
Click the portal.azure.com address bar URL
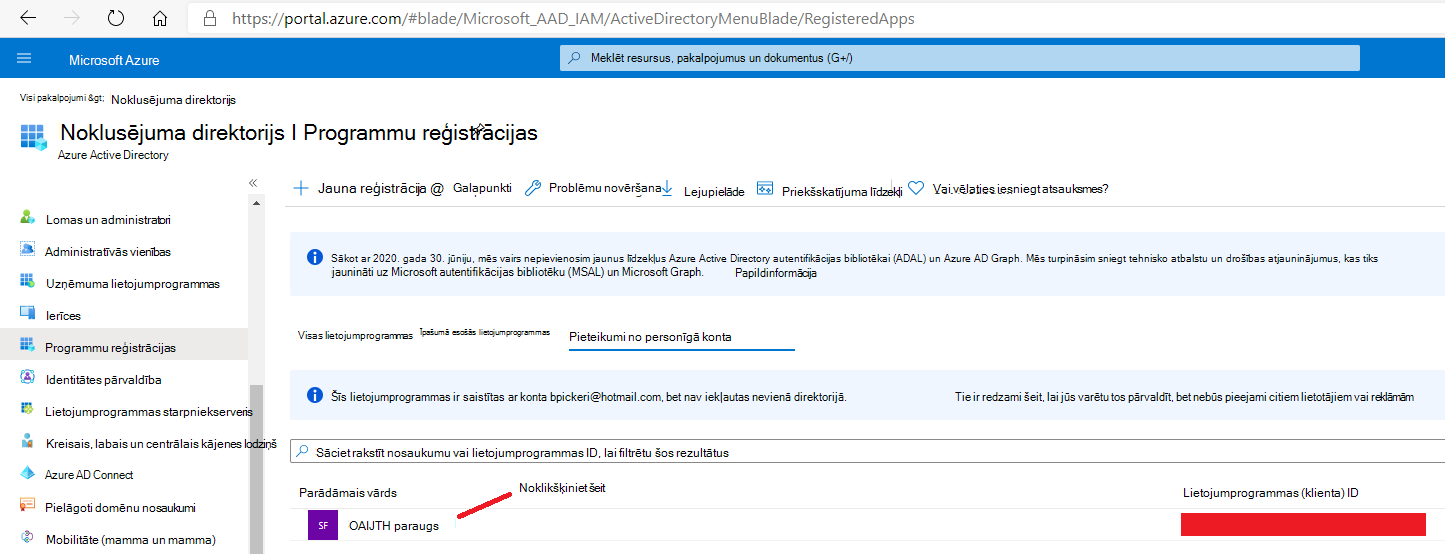573,18
